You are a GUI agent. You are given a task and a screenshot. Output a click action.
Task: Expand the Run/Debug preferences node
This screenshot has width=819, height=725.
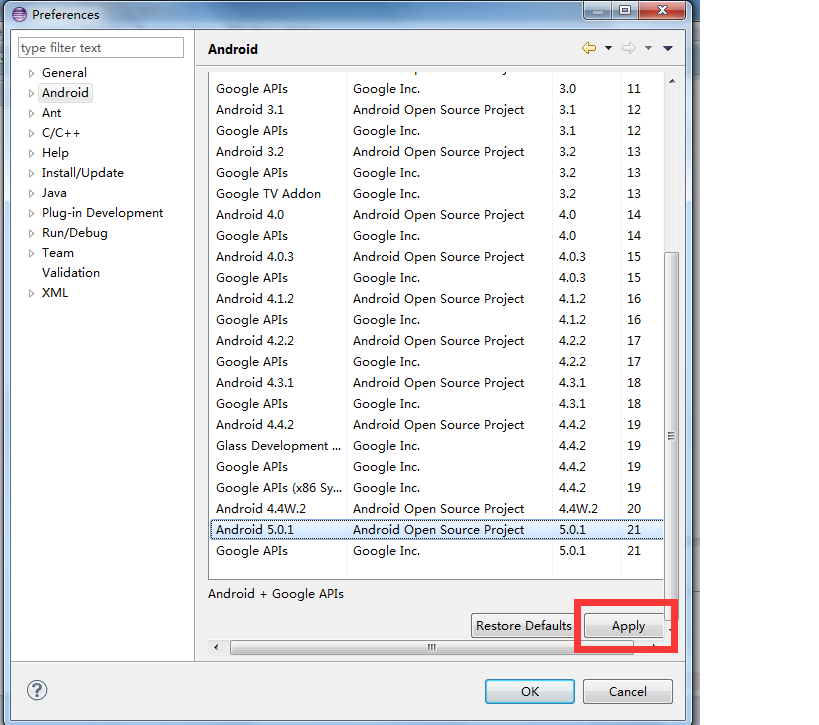click(x=31, y=233)
